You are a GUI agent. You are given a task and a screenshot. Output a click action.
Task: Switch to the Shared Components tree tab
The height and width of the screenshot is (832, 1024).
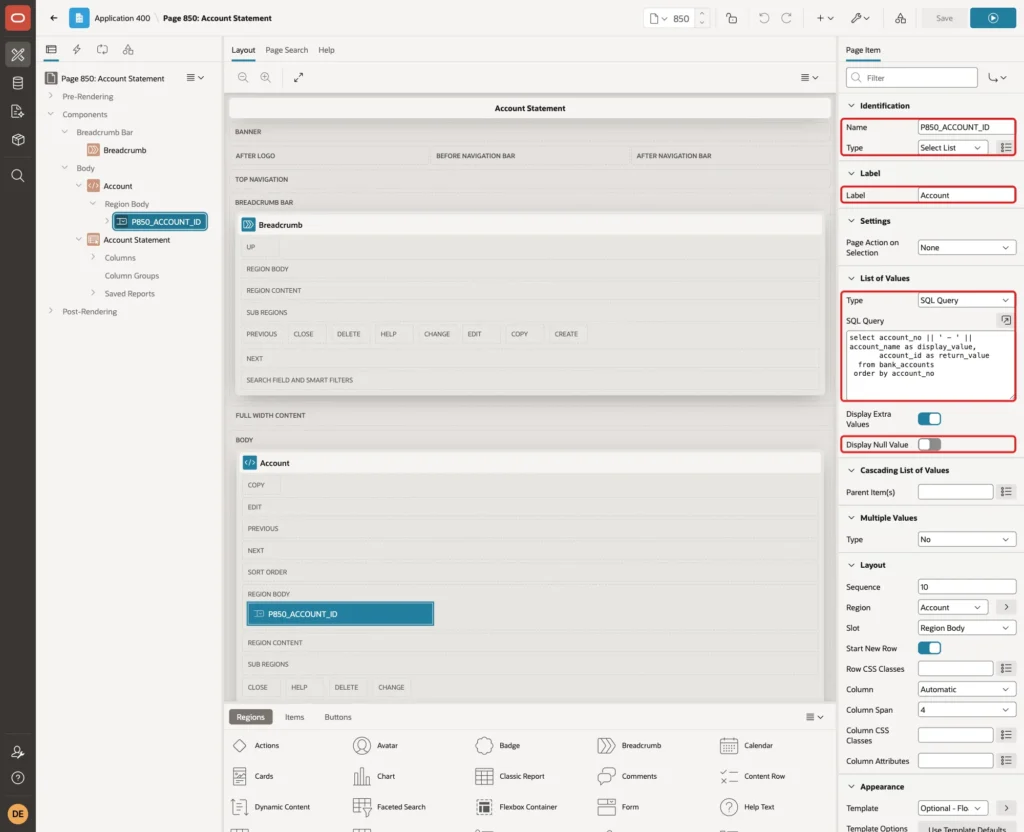coord(128,50)
